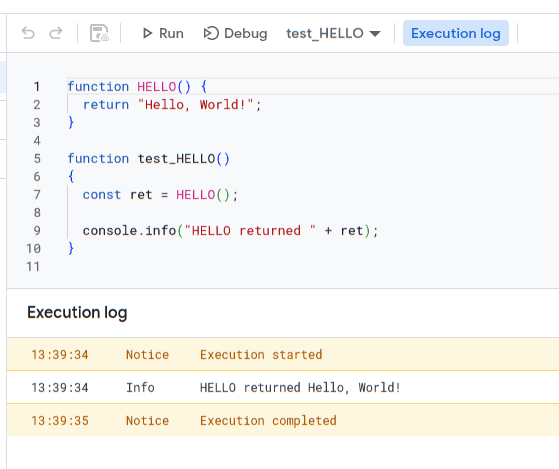Image resolution: width=559 pixels, height=469 pixels.
Task: Click the Undo arrow icon
Action: [28, 33]
